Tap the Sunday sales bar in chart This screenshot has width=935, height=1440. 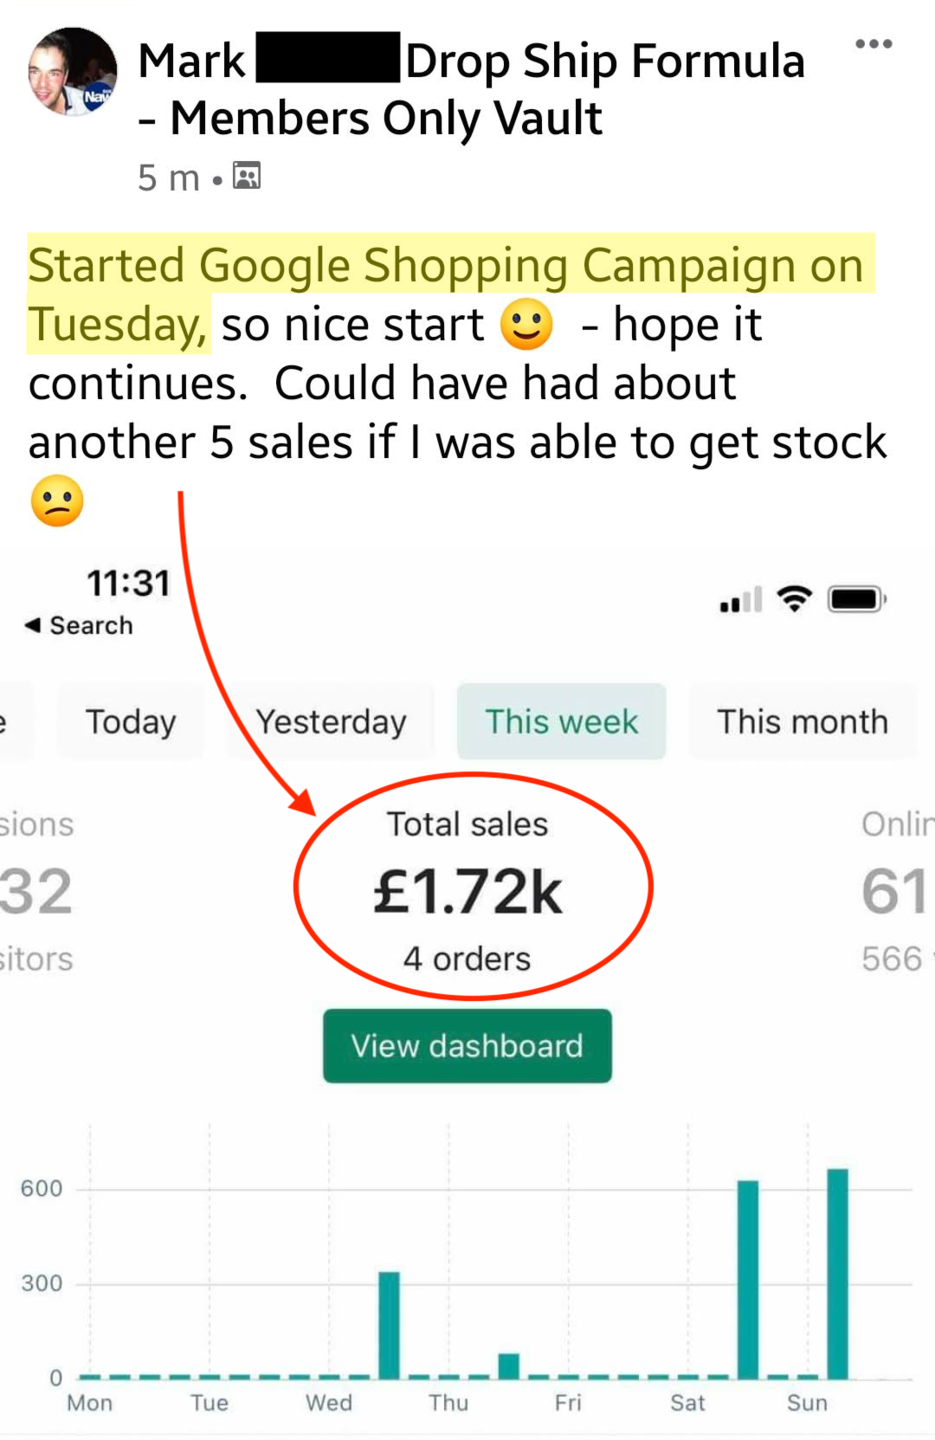pos(837,1273)
